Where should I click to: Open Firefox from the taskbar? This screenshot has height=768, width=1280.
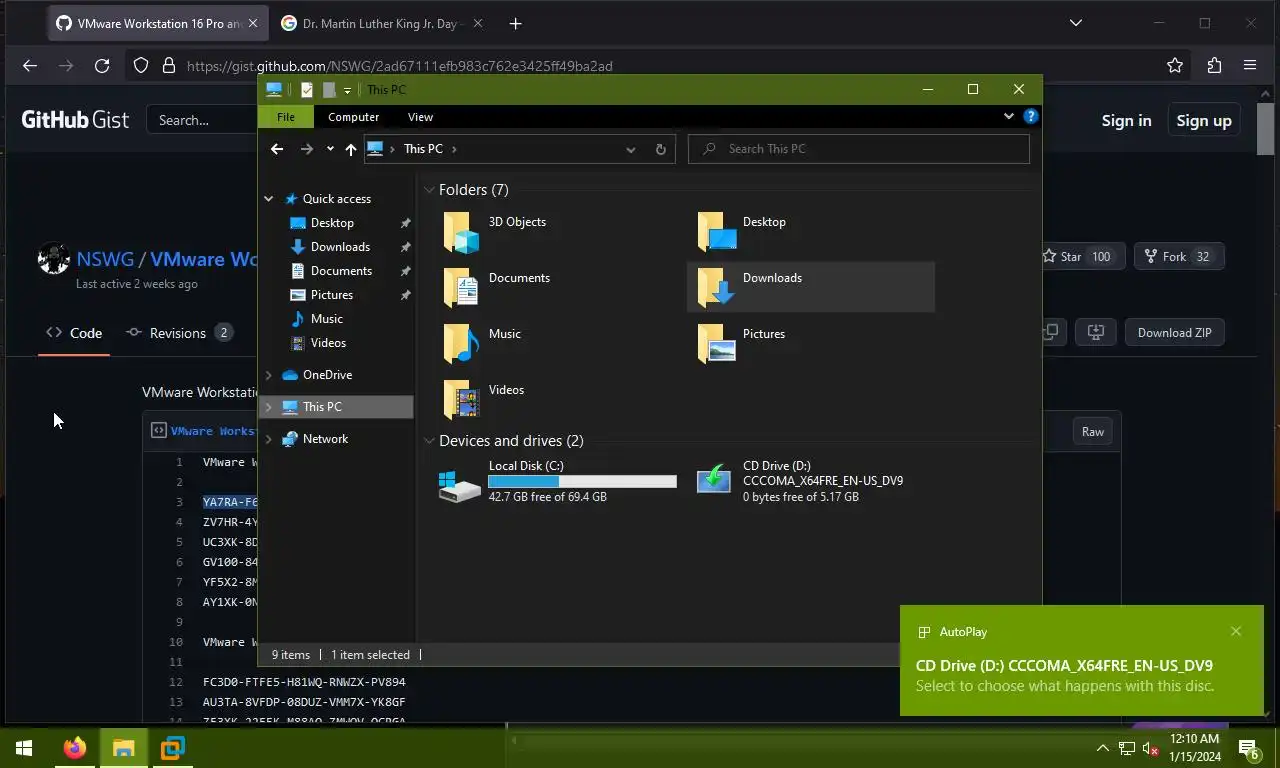coord(74,747)
